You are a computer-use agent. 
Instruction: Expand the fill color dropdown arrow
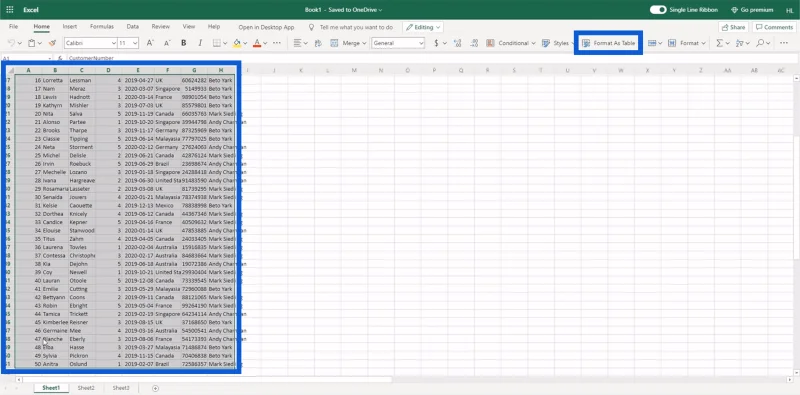coord(245,44)
